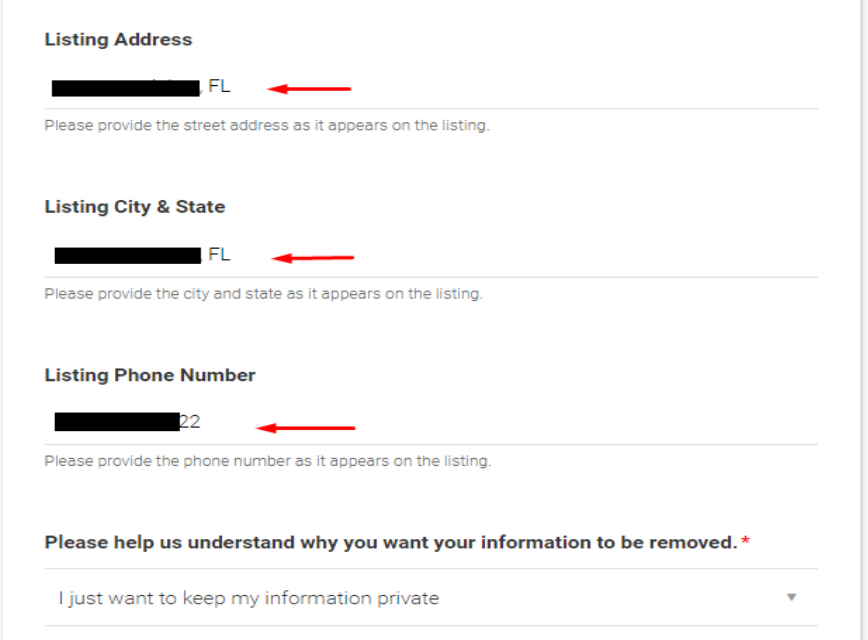Click the red required asterisk
868x640 pixels.
tap(746, 543)
